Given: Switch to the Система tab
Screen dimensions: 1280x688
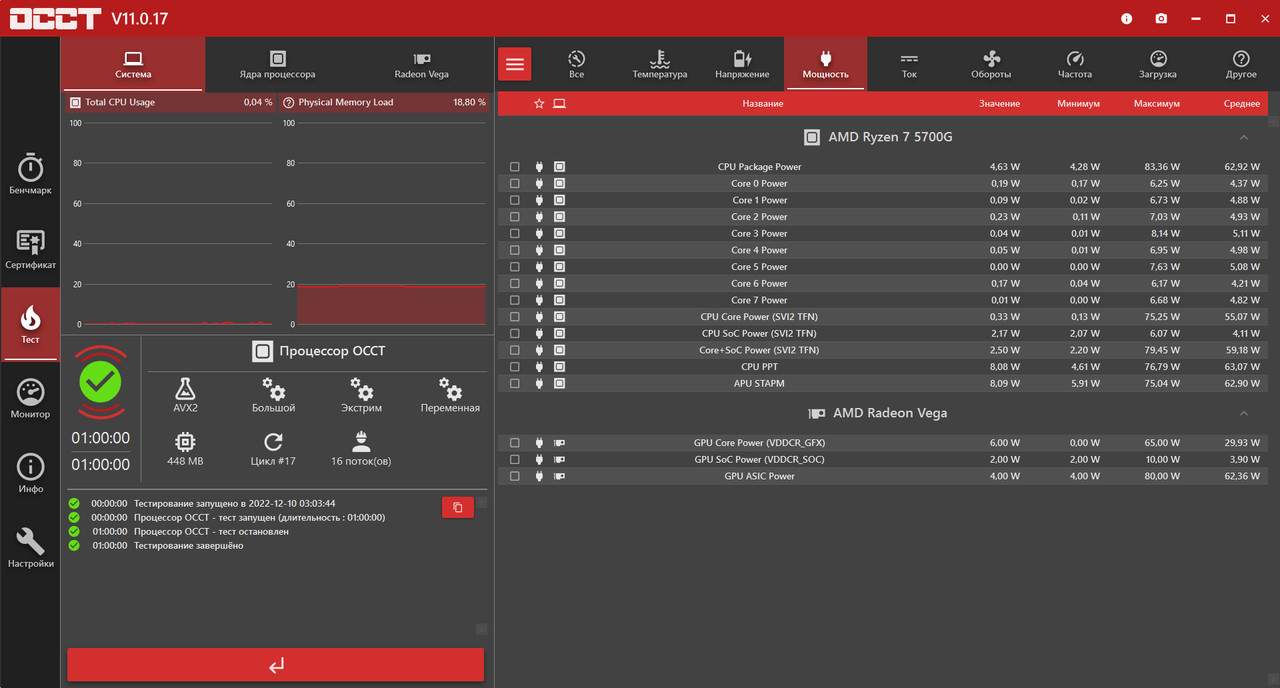Looking at the screenshot, I should [133, 65].
